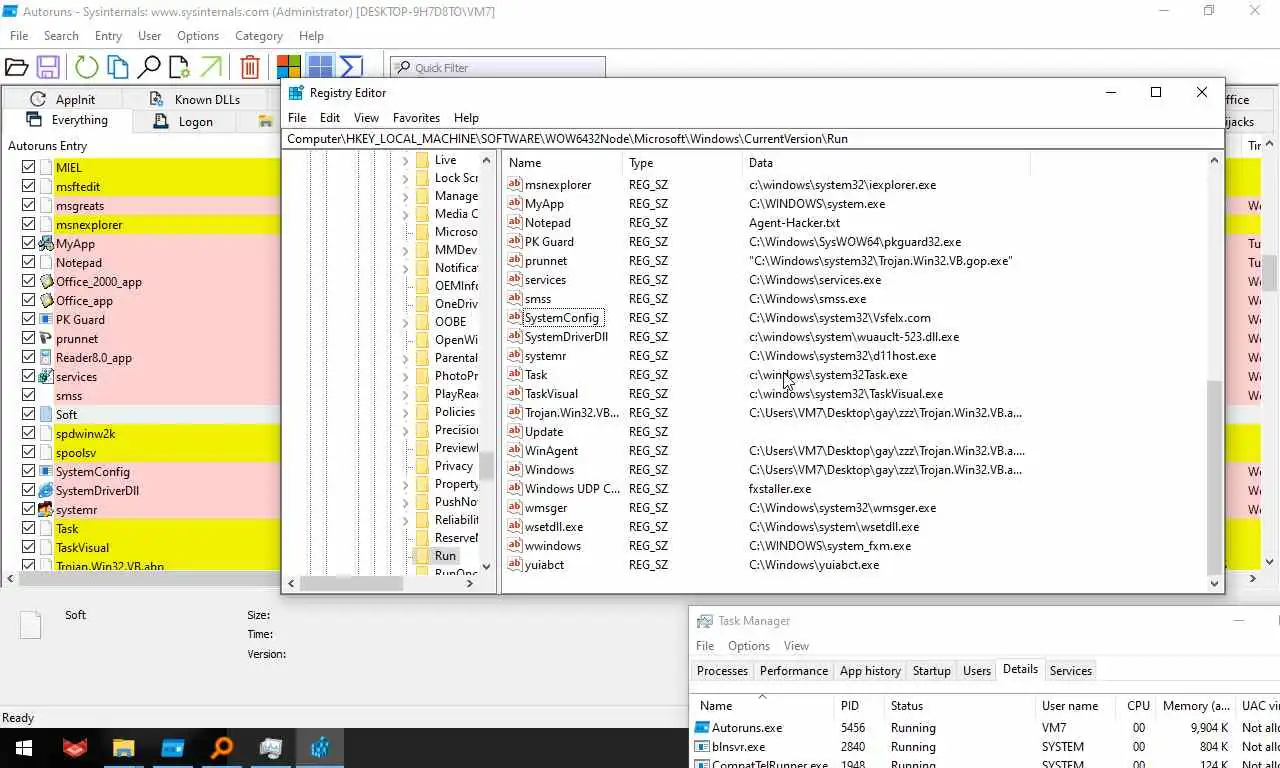Expand the OOBE key in registry tree
Viewport: 1280px width, 768px height.
405,322
